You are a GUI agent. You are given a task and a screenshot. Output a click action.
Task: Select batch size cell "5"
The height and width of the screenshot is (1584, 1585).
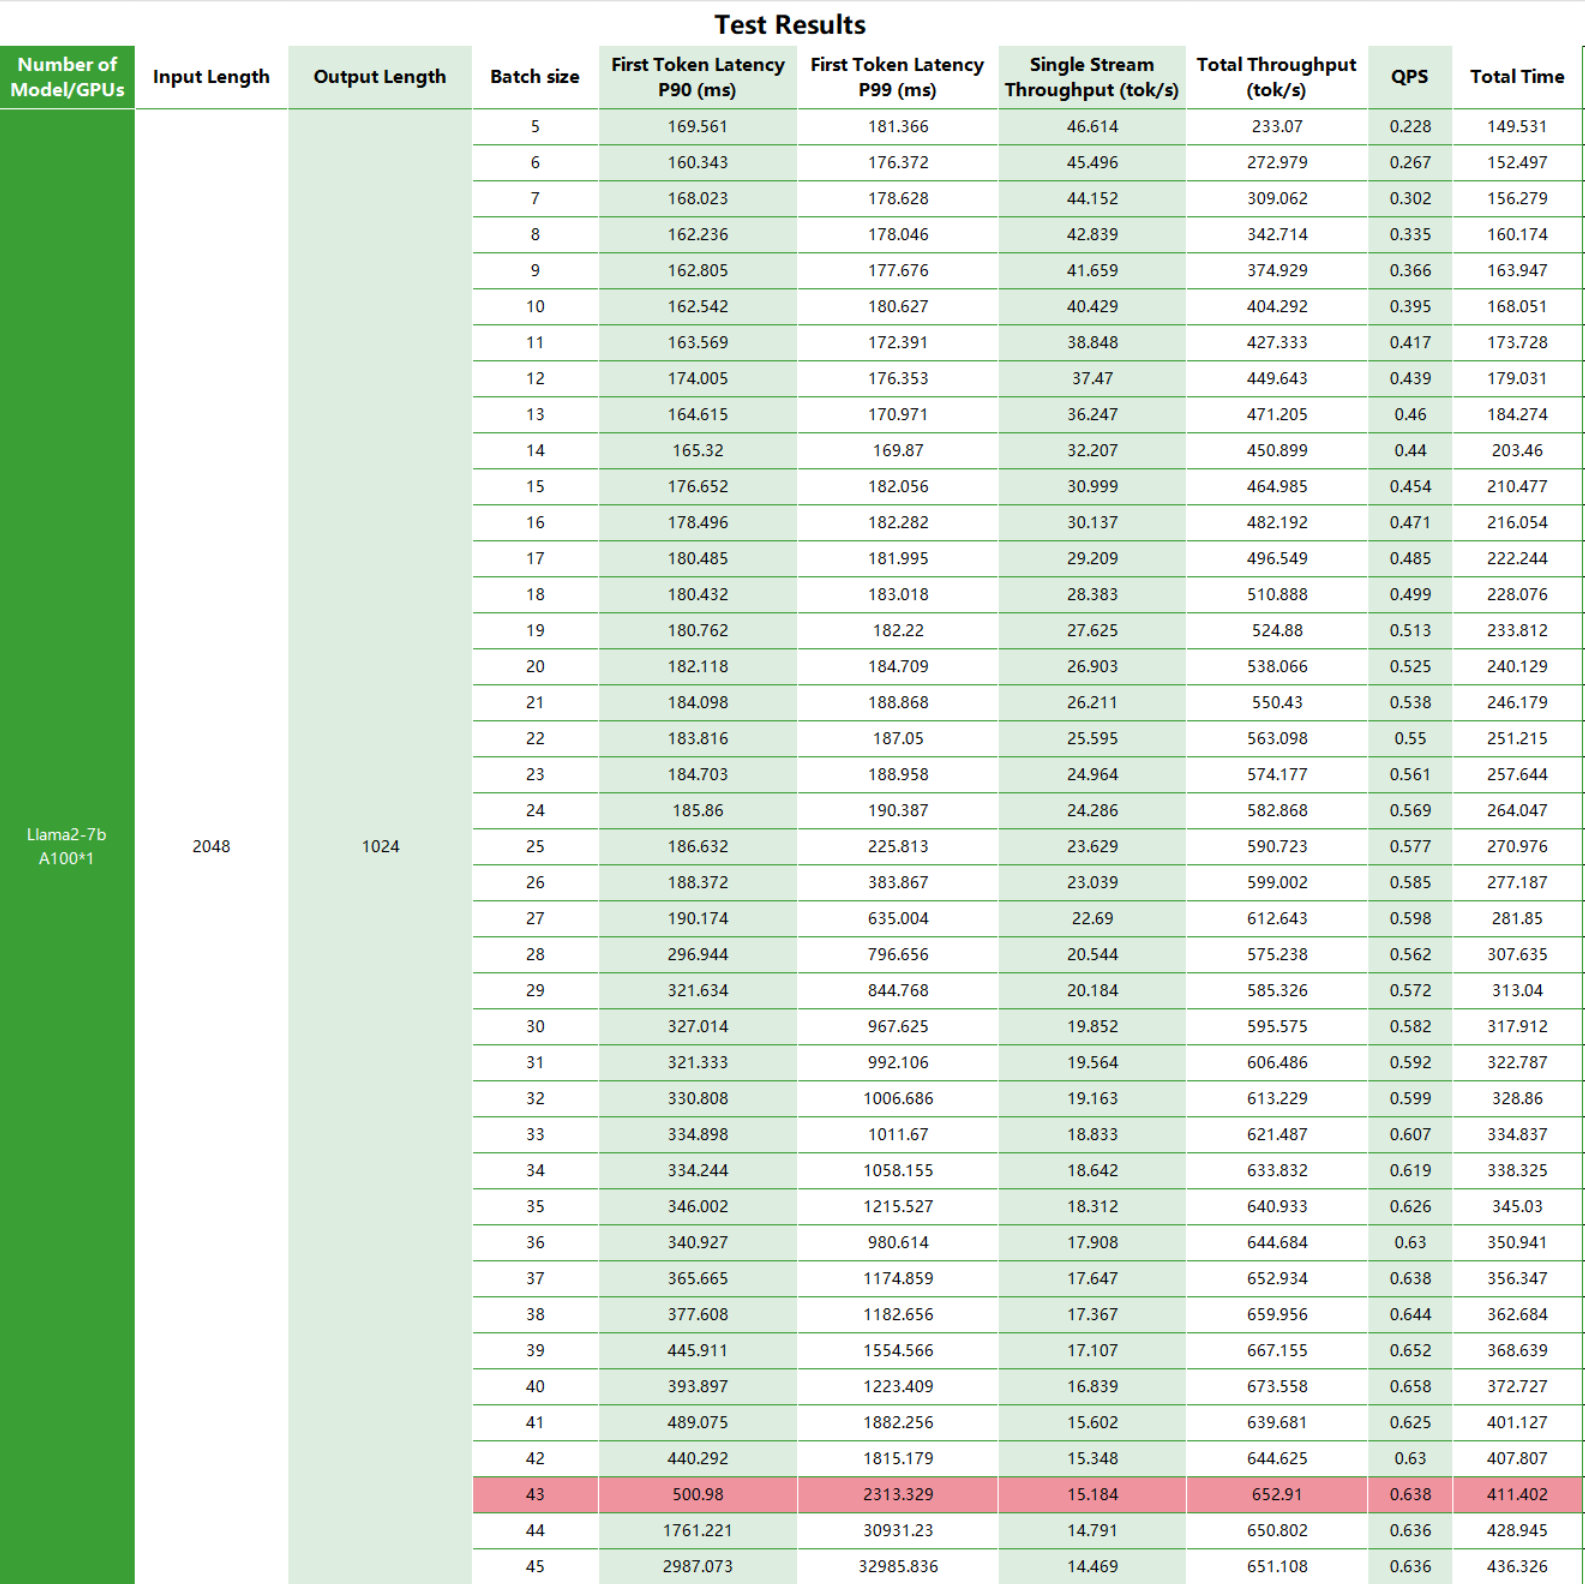[x=535, y=127]
